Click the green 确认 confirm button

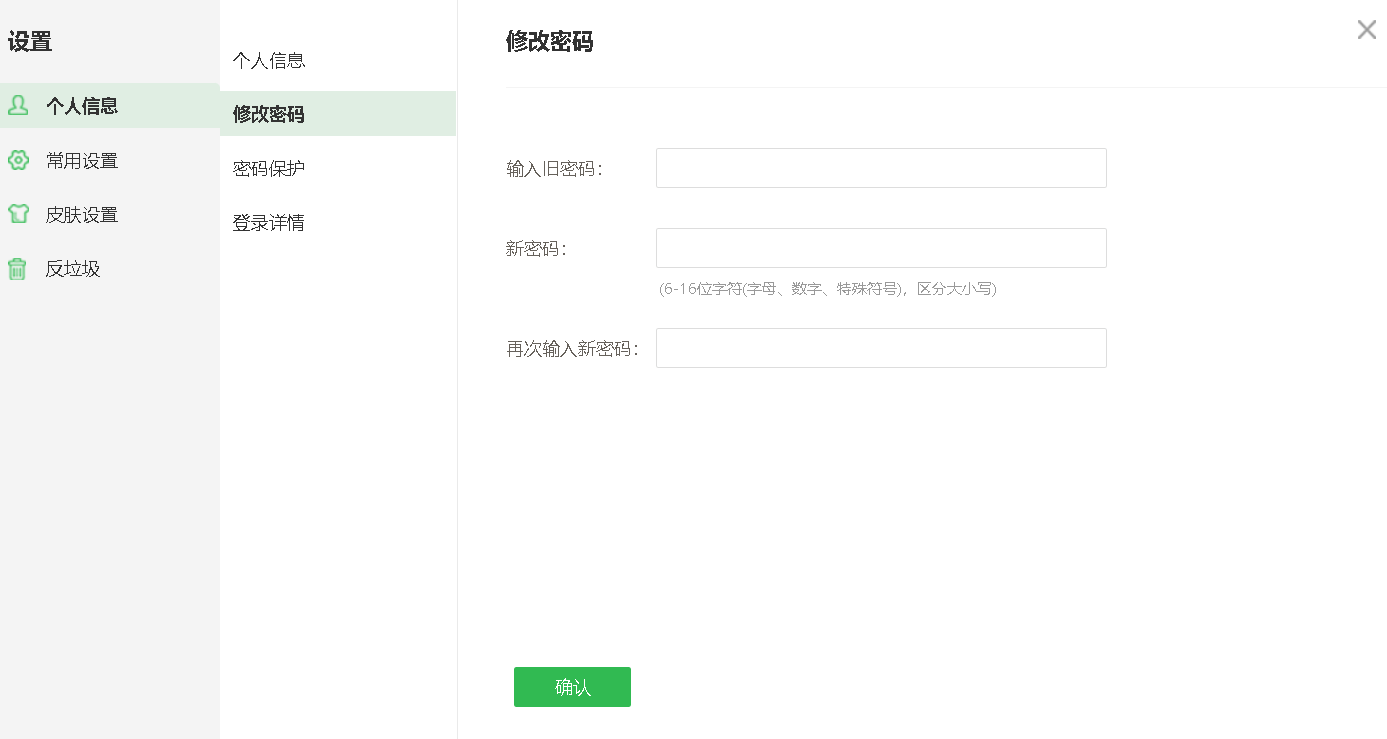tap(572, 687)
